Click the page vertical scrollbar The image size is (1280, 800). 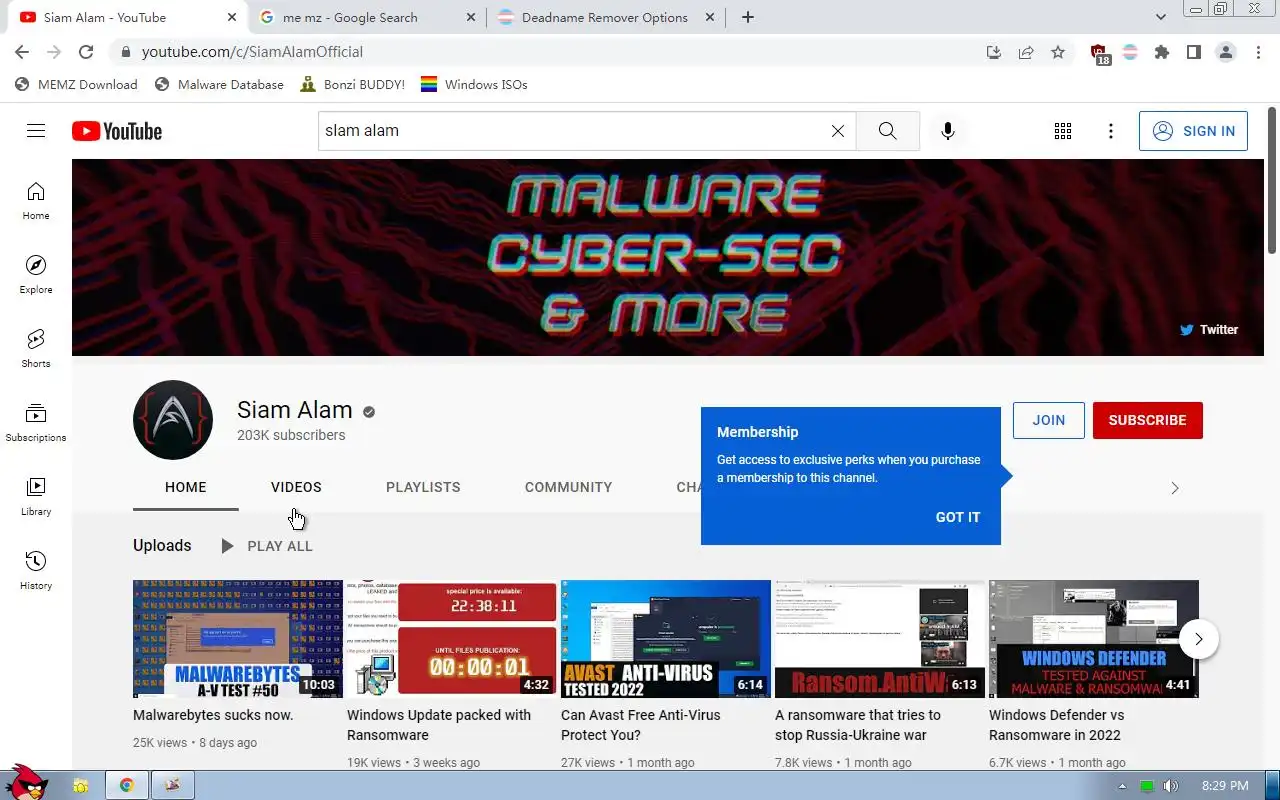pos(1272,180)
